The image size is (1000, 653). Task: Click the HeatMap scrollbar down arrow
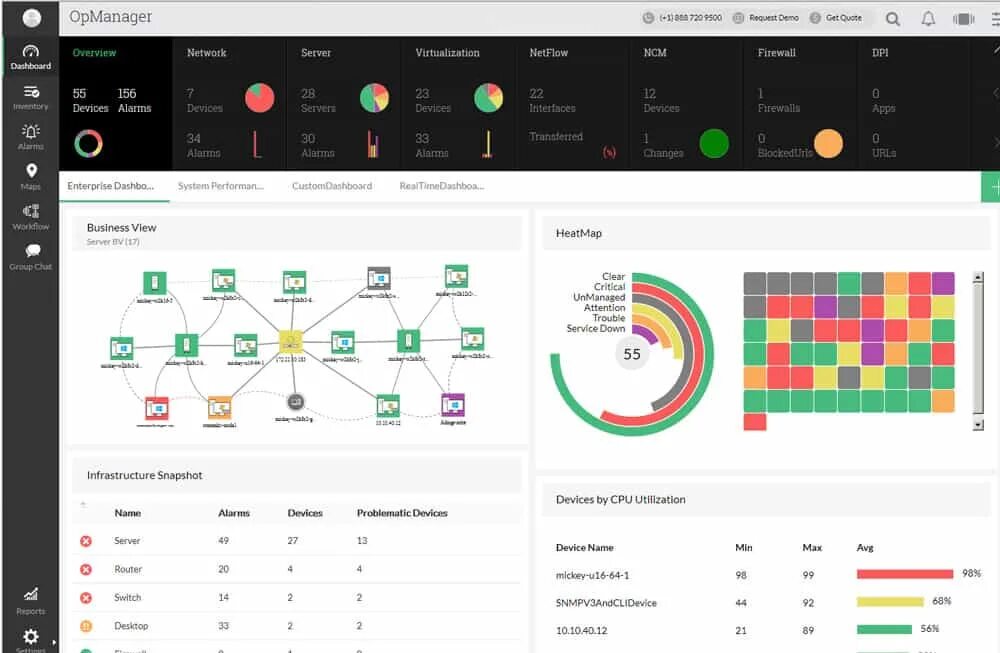click(x=978, y=425)
